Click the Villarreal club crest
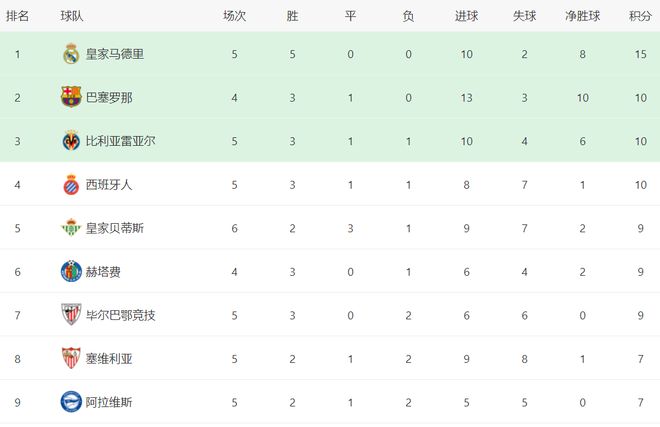Image resolution: width=660 pixels, height=427 pixels. point(71,141)
